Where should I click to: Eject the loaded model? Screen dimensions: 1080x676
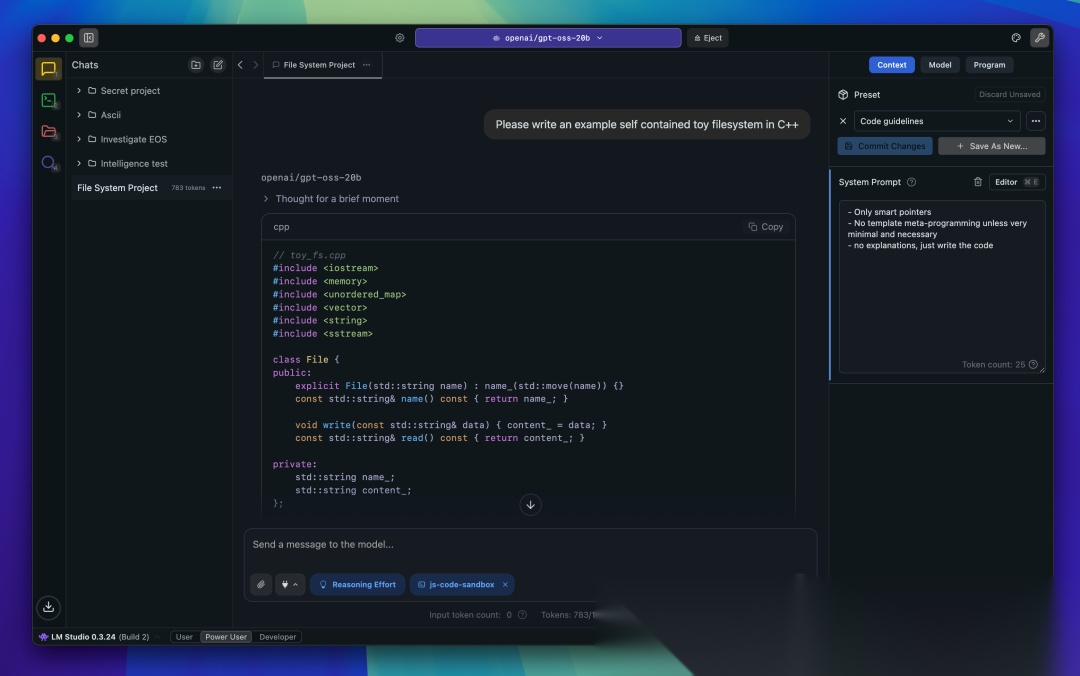click(707, 38)
